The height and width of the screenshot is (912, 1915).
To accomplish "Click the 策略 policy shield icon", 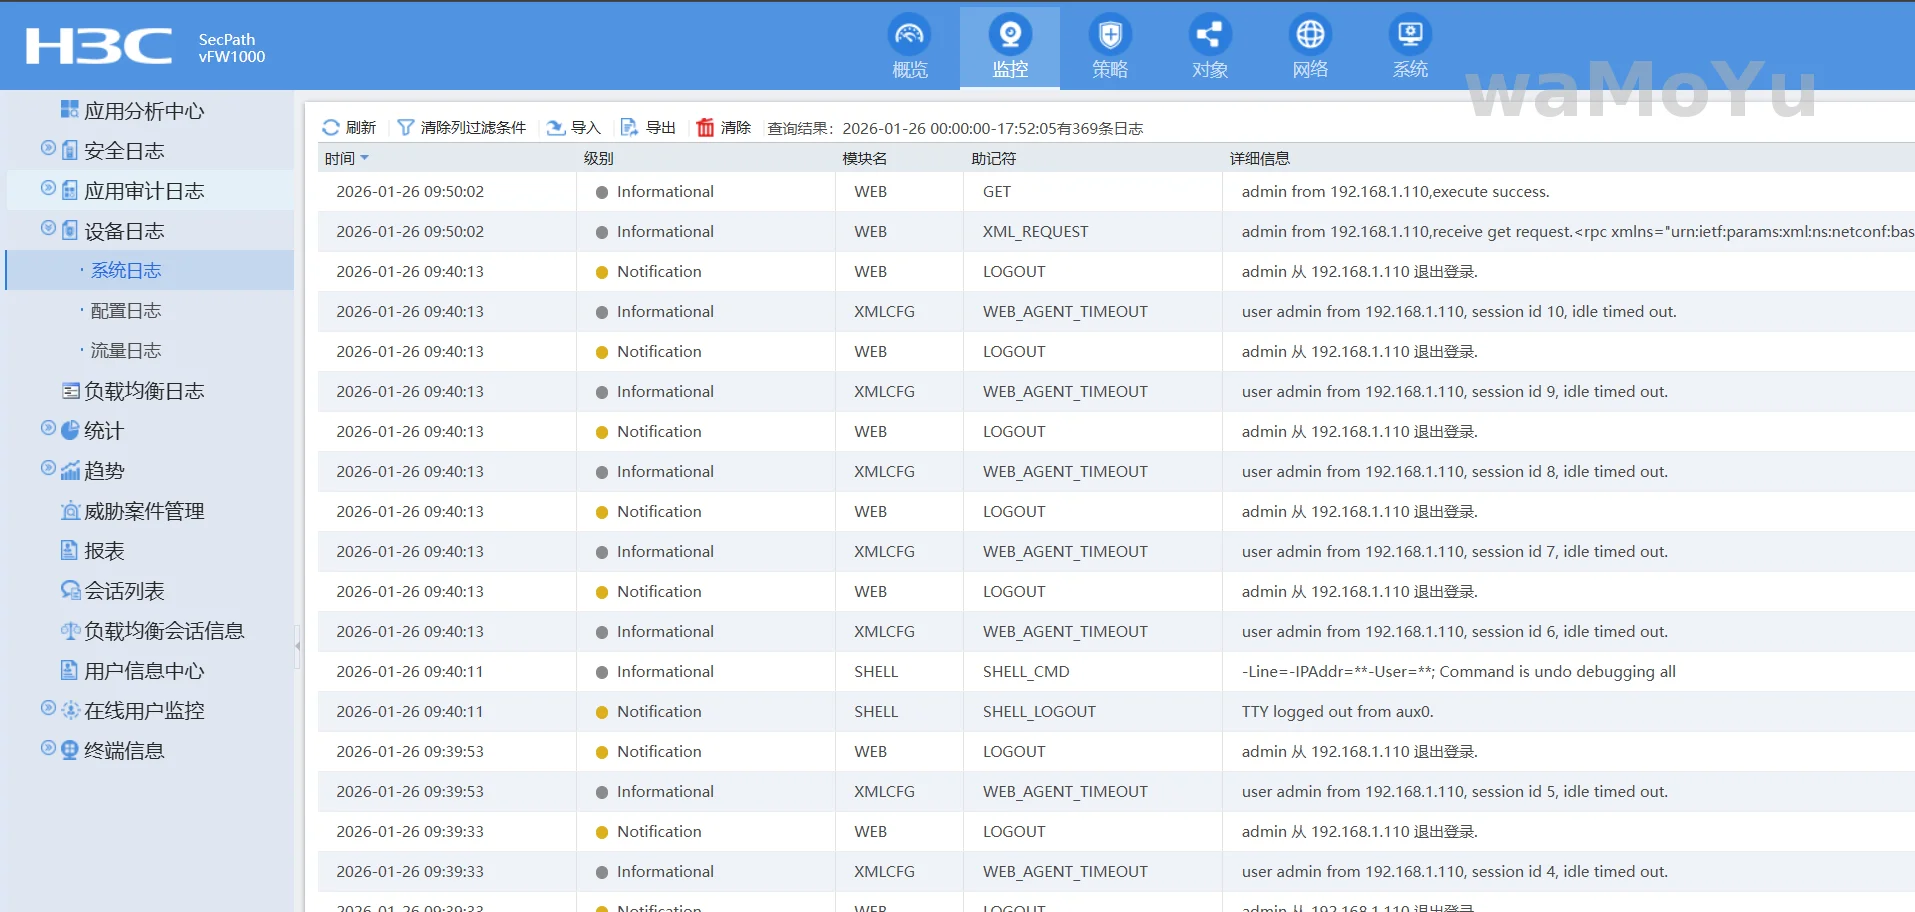I will [x=1109, y=36].
